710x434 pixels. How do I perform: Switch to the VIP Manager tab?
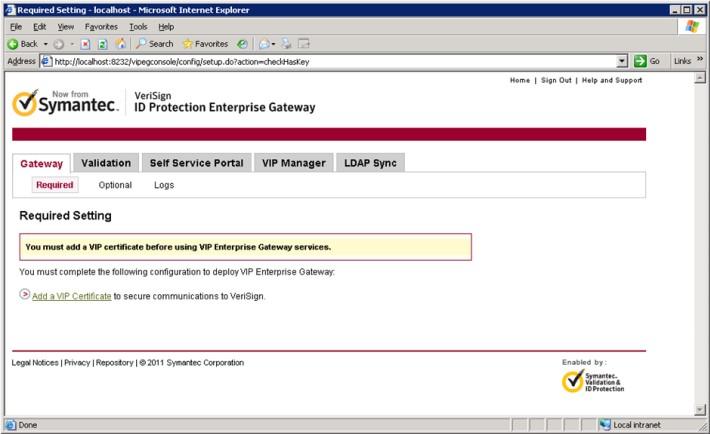pyautogui.click(x=293, y=163)
